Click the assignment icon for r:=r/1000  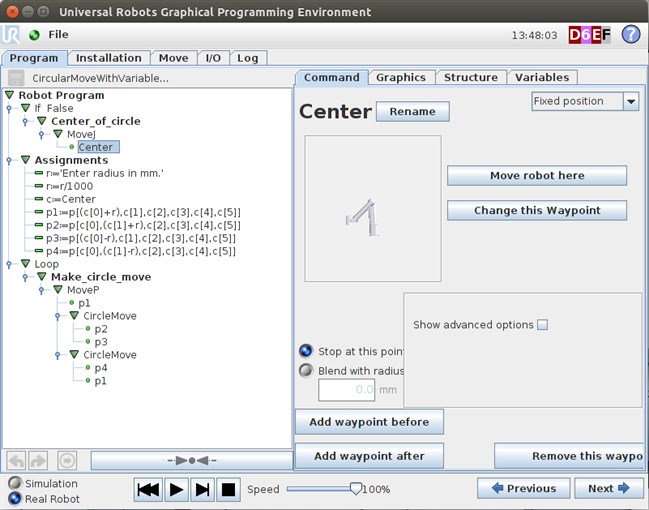click(39, 186)
